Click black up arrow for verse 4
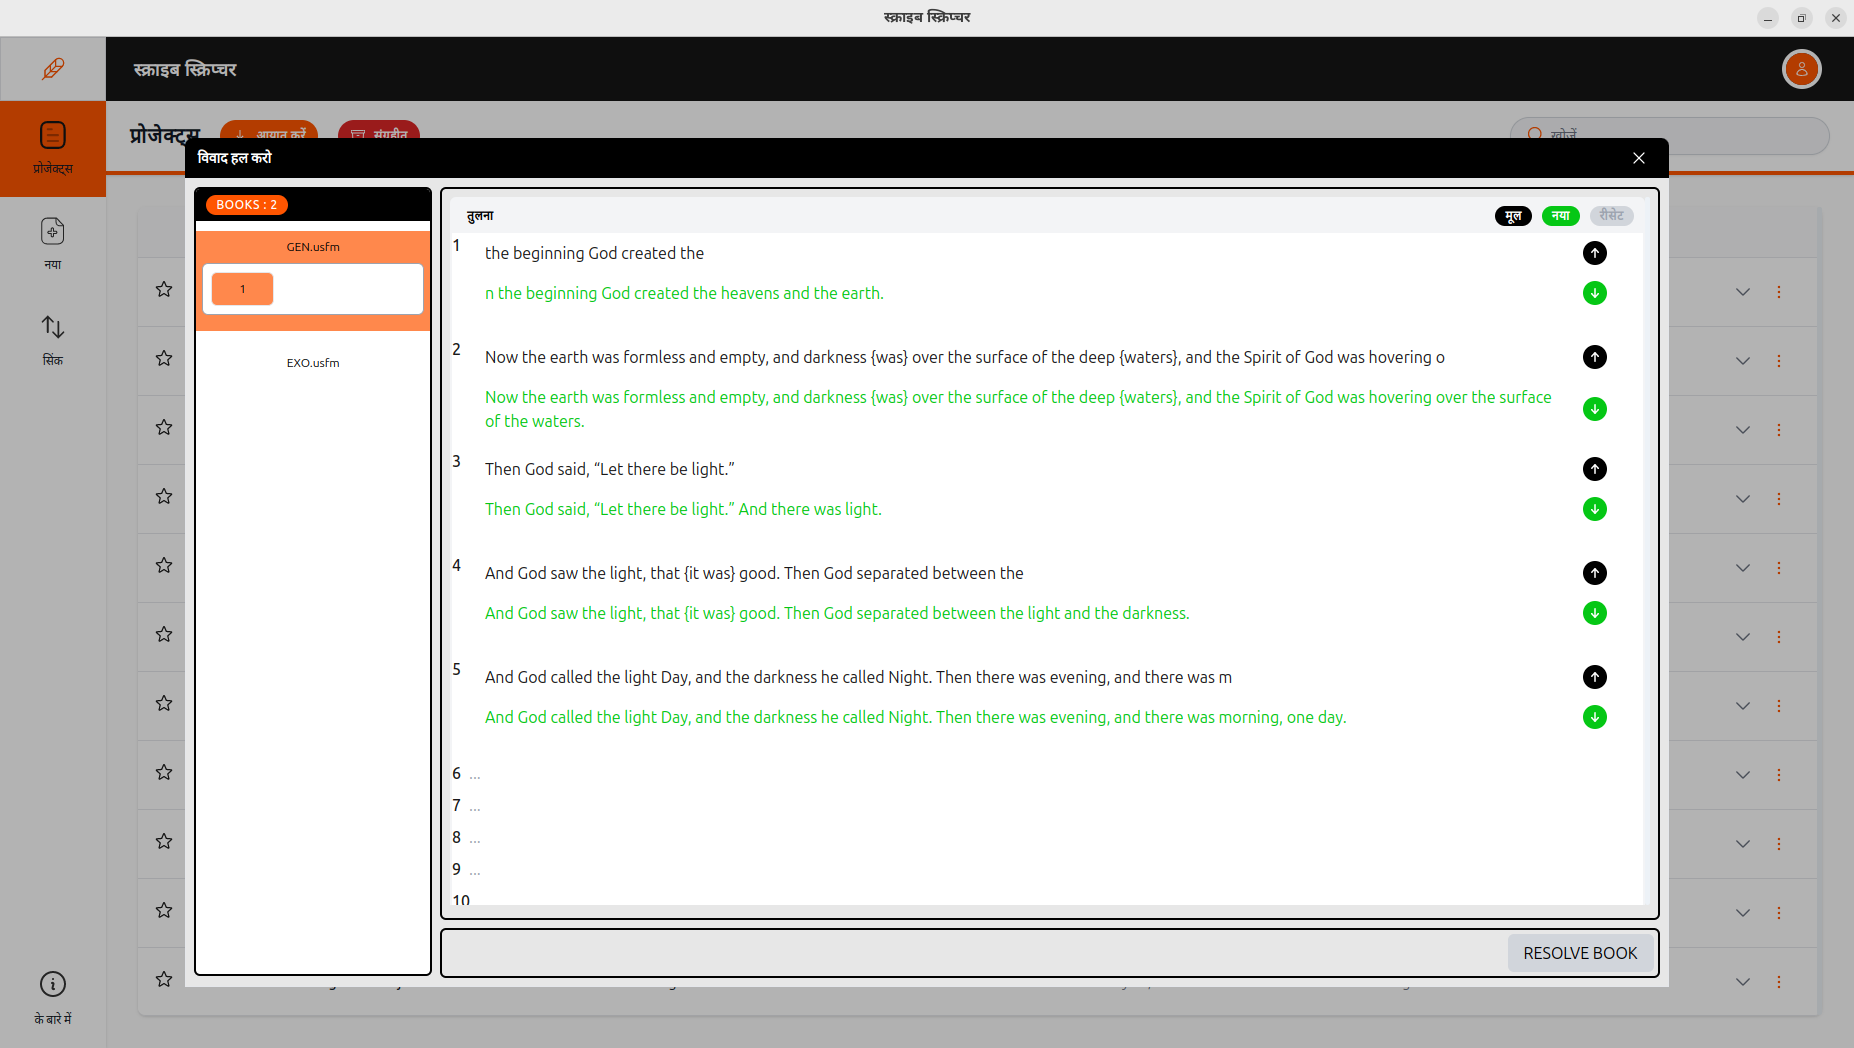This screenshot has height=1048, width=1854. (x=1594, y=573)
